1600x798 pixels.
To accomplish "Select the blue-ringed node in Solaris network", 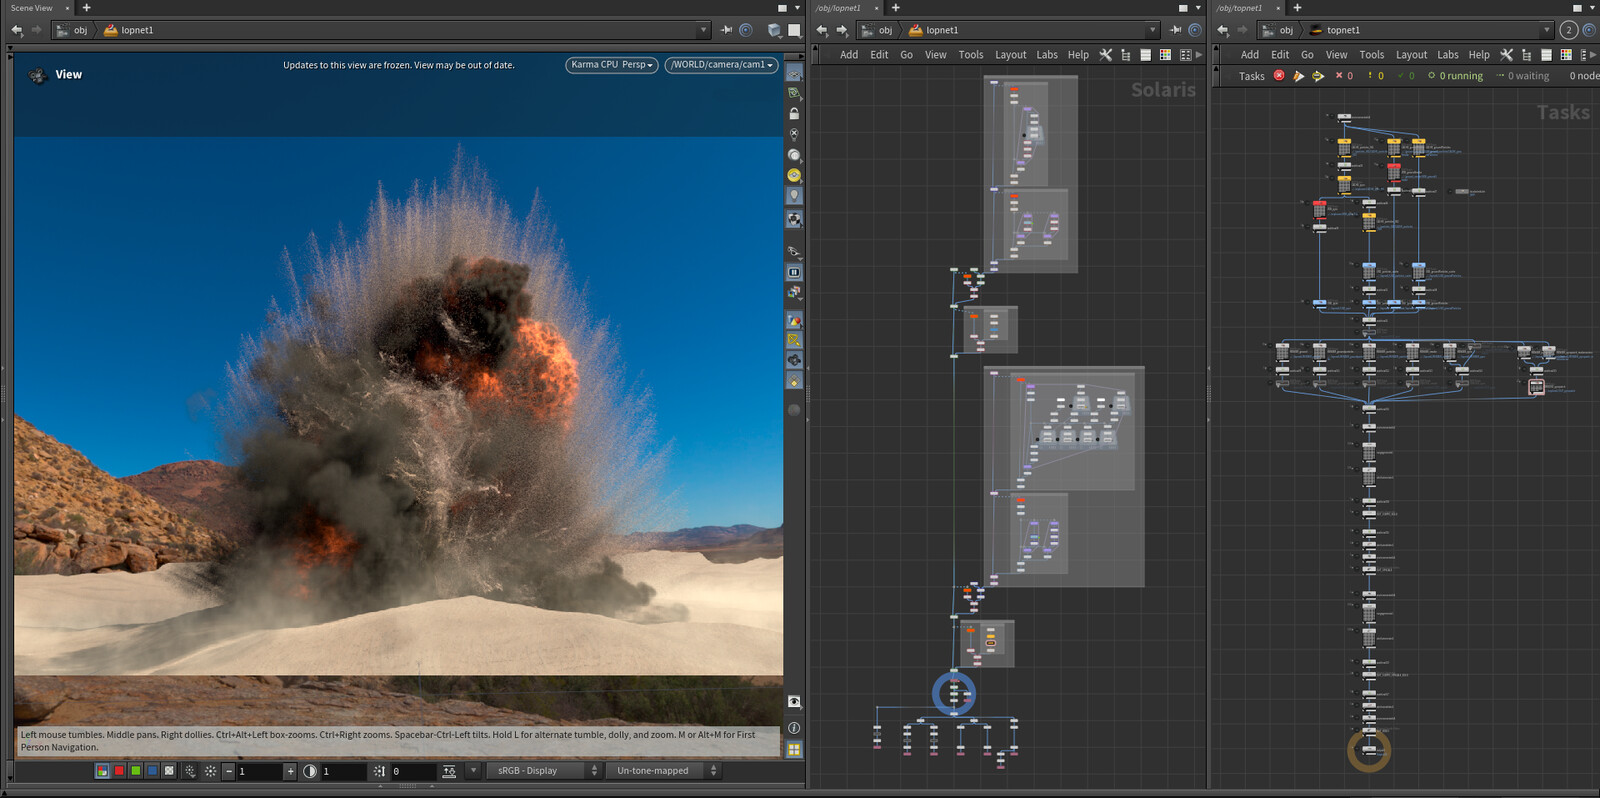I will [954, 693].
